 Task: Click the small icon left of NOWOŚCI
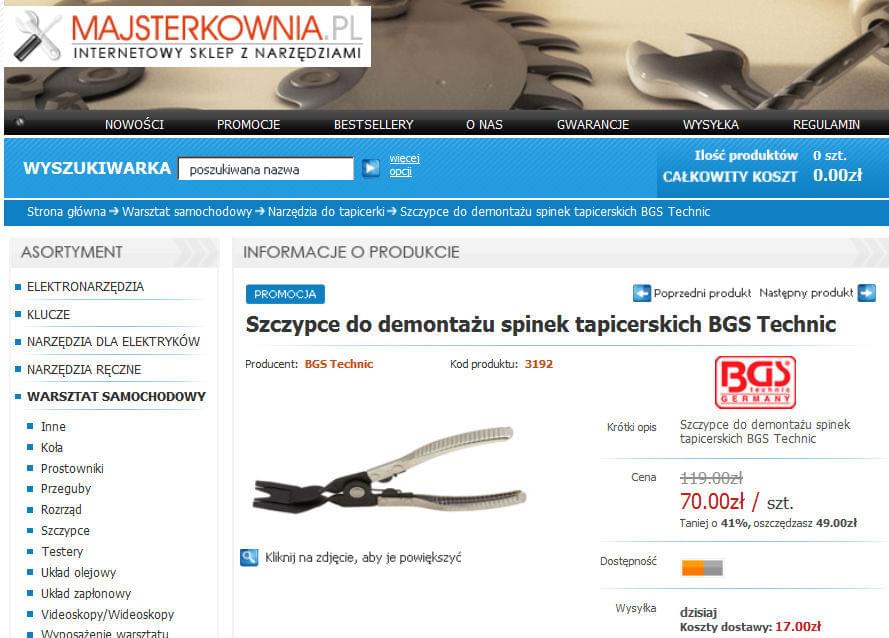pos(20,122)
